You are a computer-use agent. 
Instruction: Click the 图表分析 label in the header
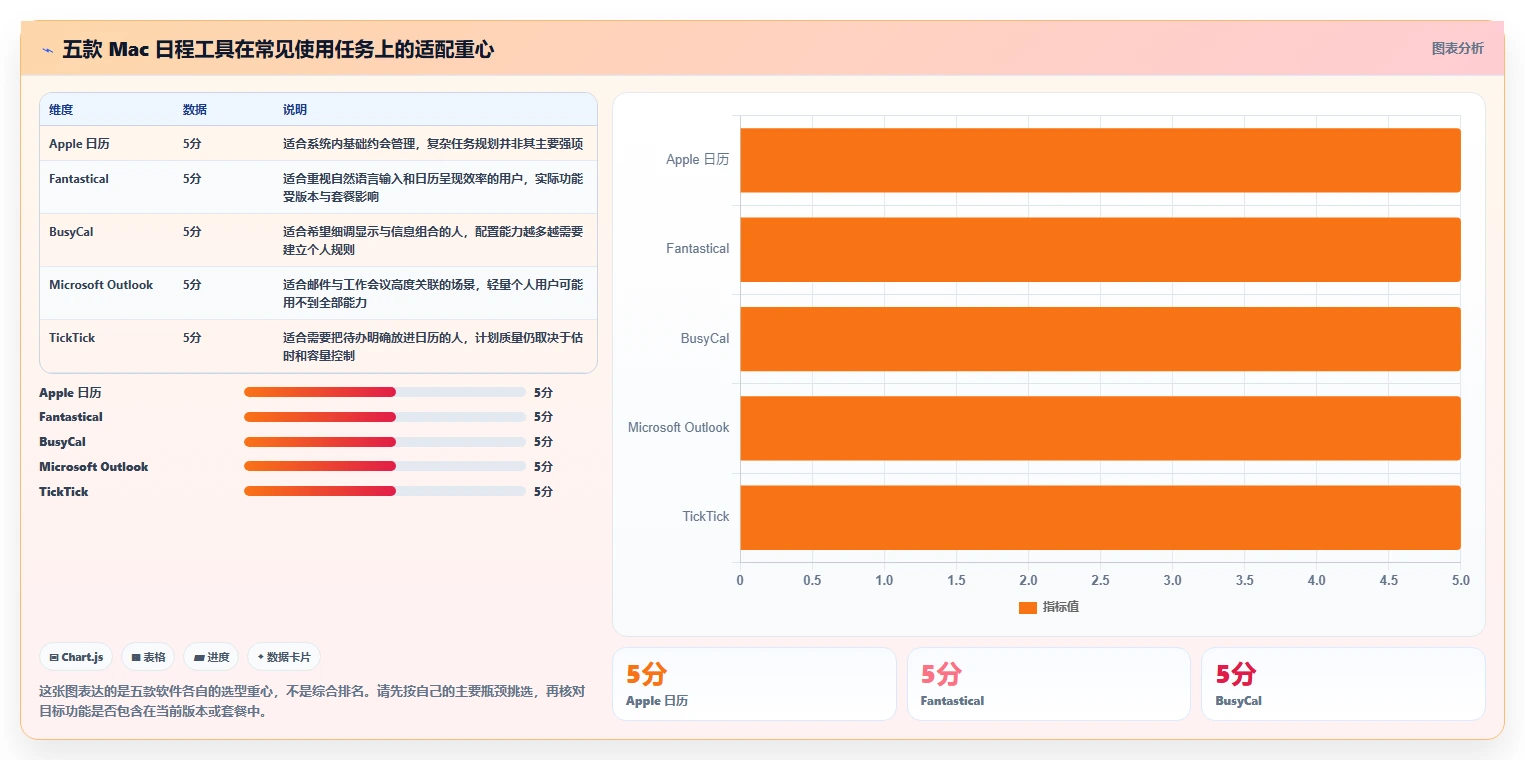coord(1457,48)
